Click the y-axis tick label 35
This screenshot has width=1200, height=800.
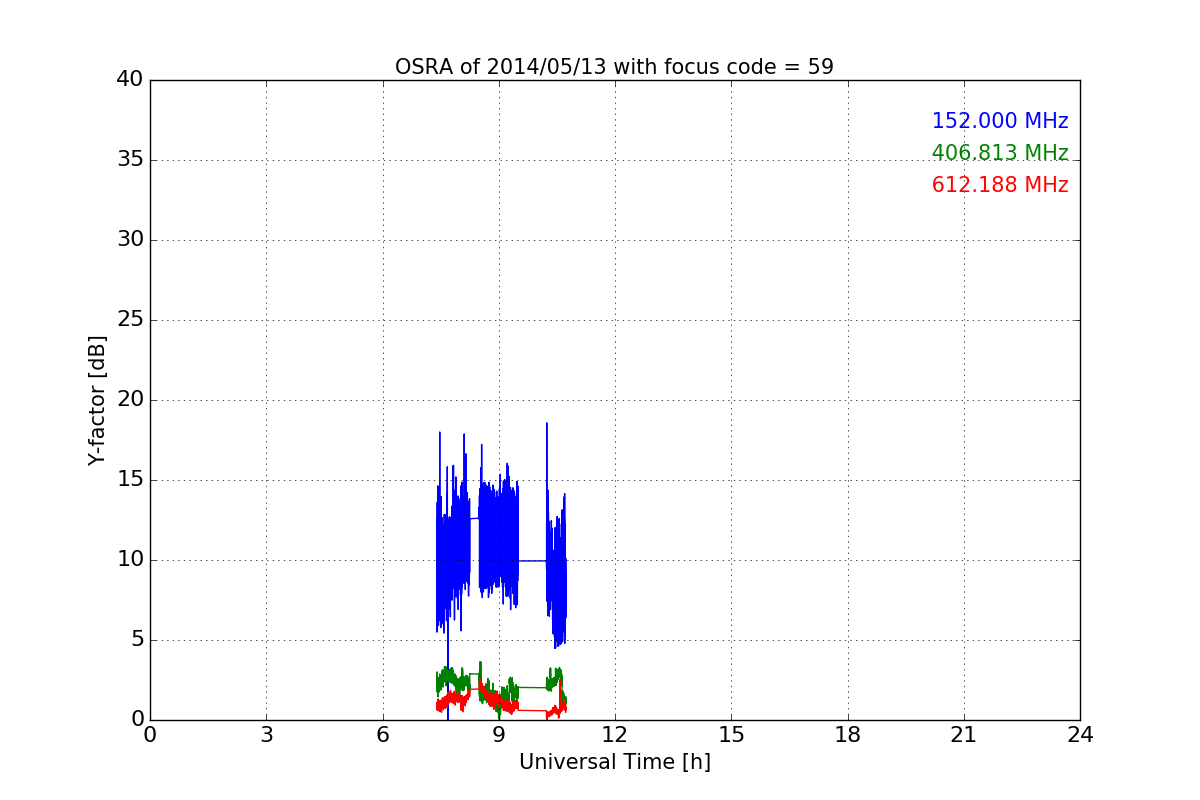coord(130,160)
